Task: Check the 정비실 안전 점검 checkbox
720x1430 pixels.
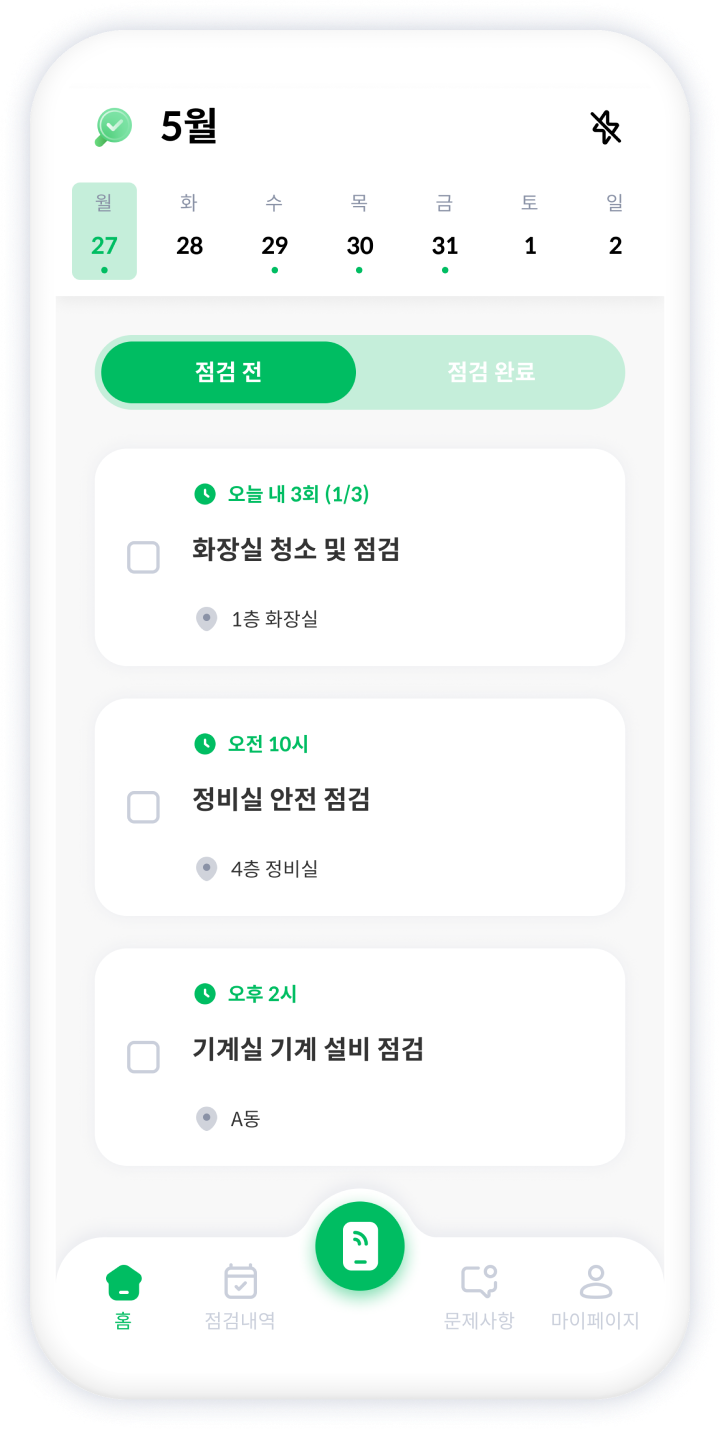Action: tap(144, 807)
